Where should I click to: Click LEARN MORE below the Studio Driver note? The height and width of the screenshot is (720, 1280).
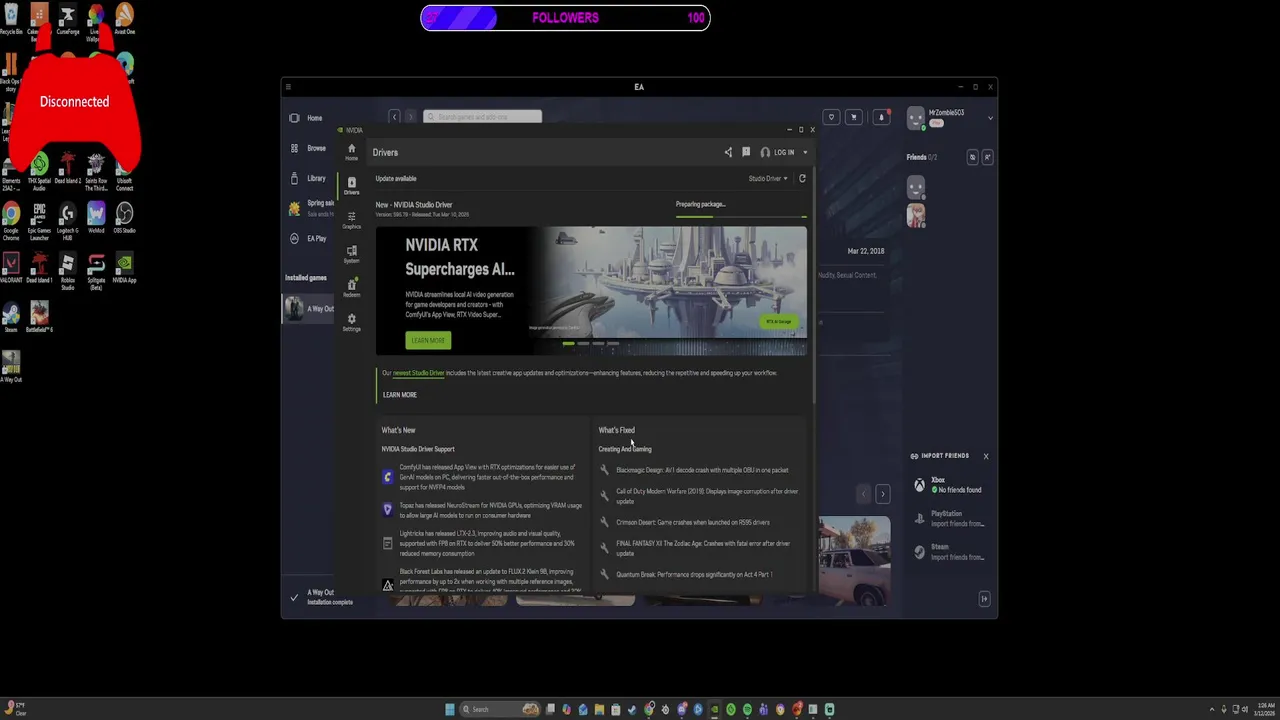pyautogui.click(x=400, y=394)
